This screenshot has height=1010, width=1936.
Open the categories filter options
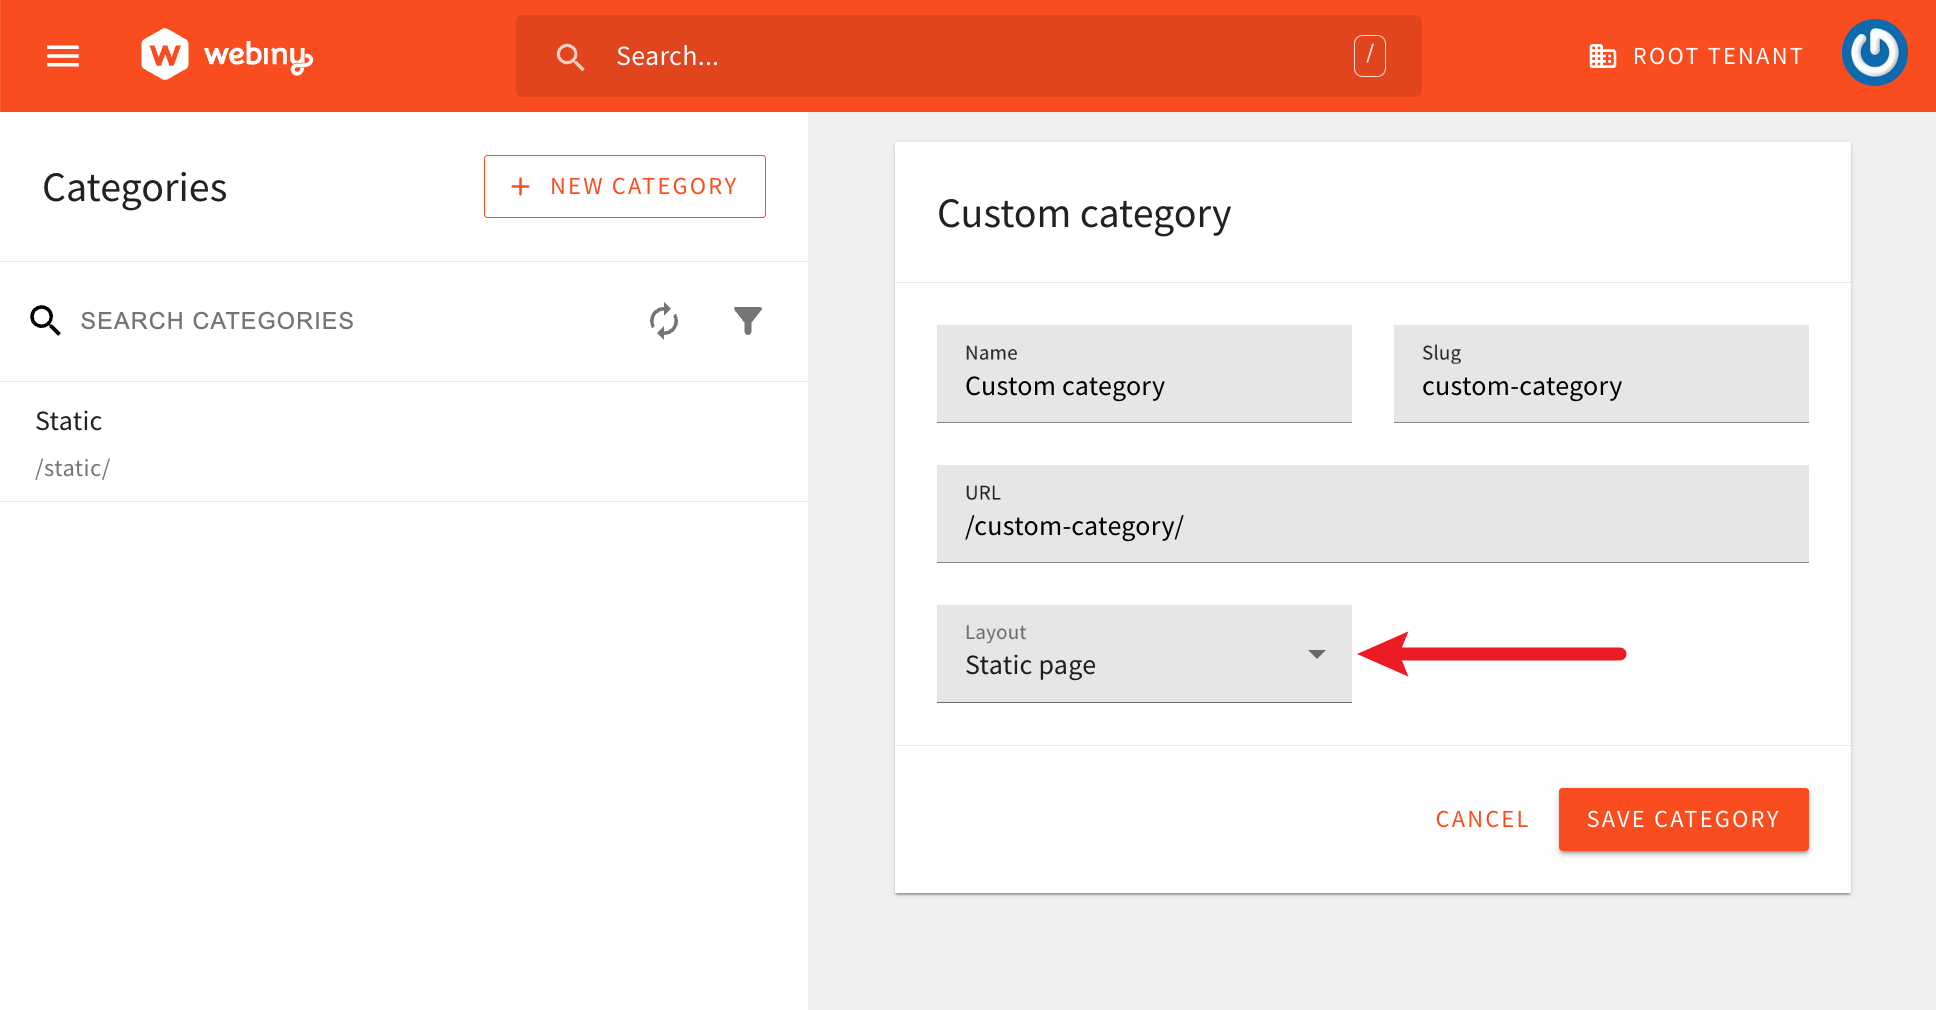tap(747, 321)
